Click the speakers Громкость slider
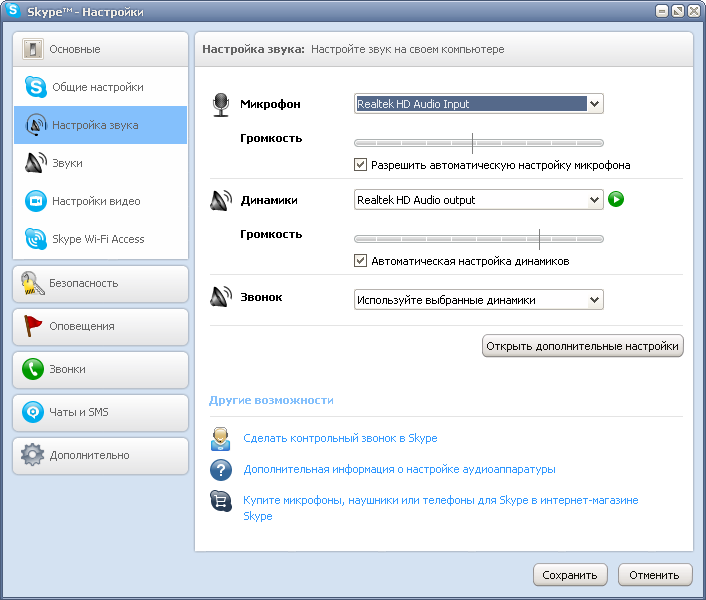Image resolution: width=706 pixels, height=600 pixels. [x=479, y=239]
